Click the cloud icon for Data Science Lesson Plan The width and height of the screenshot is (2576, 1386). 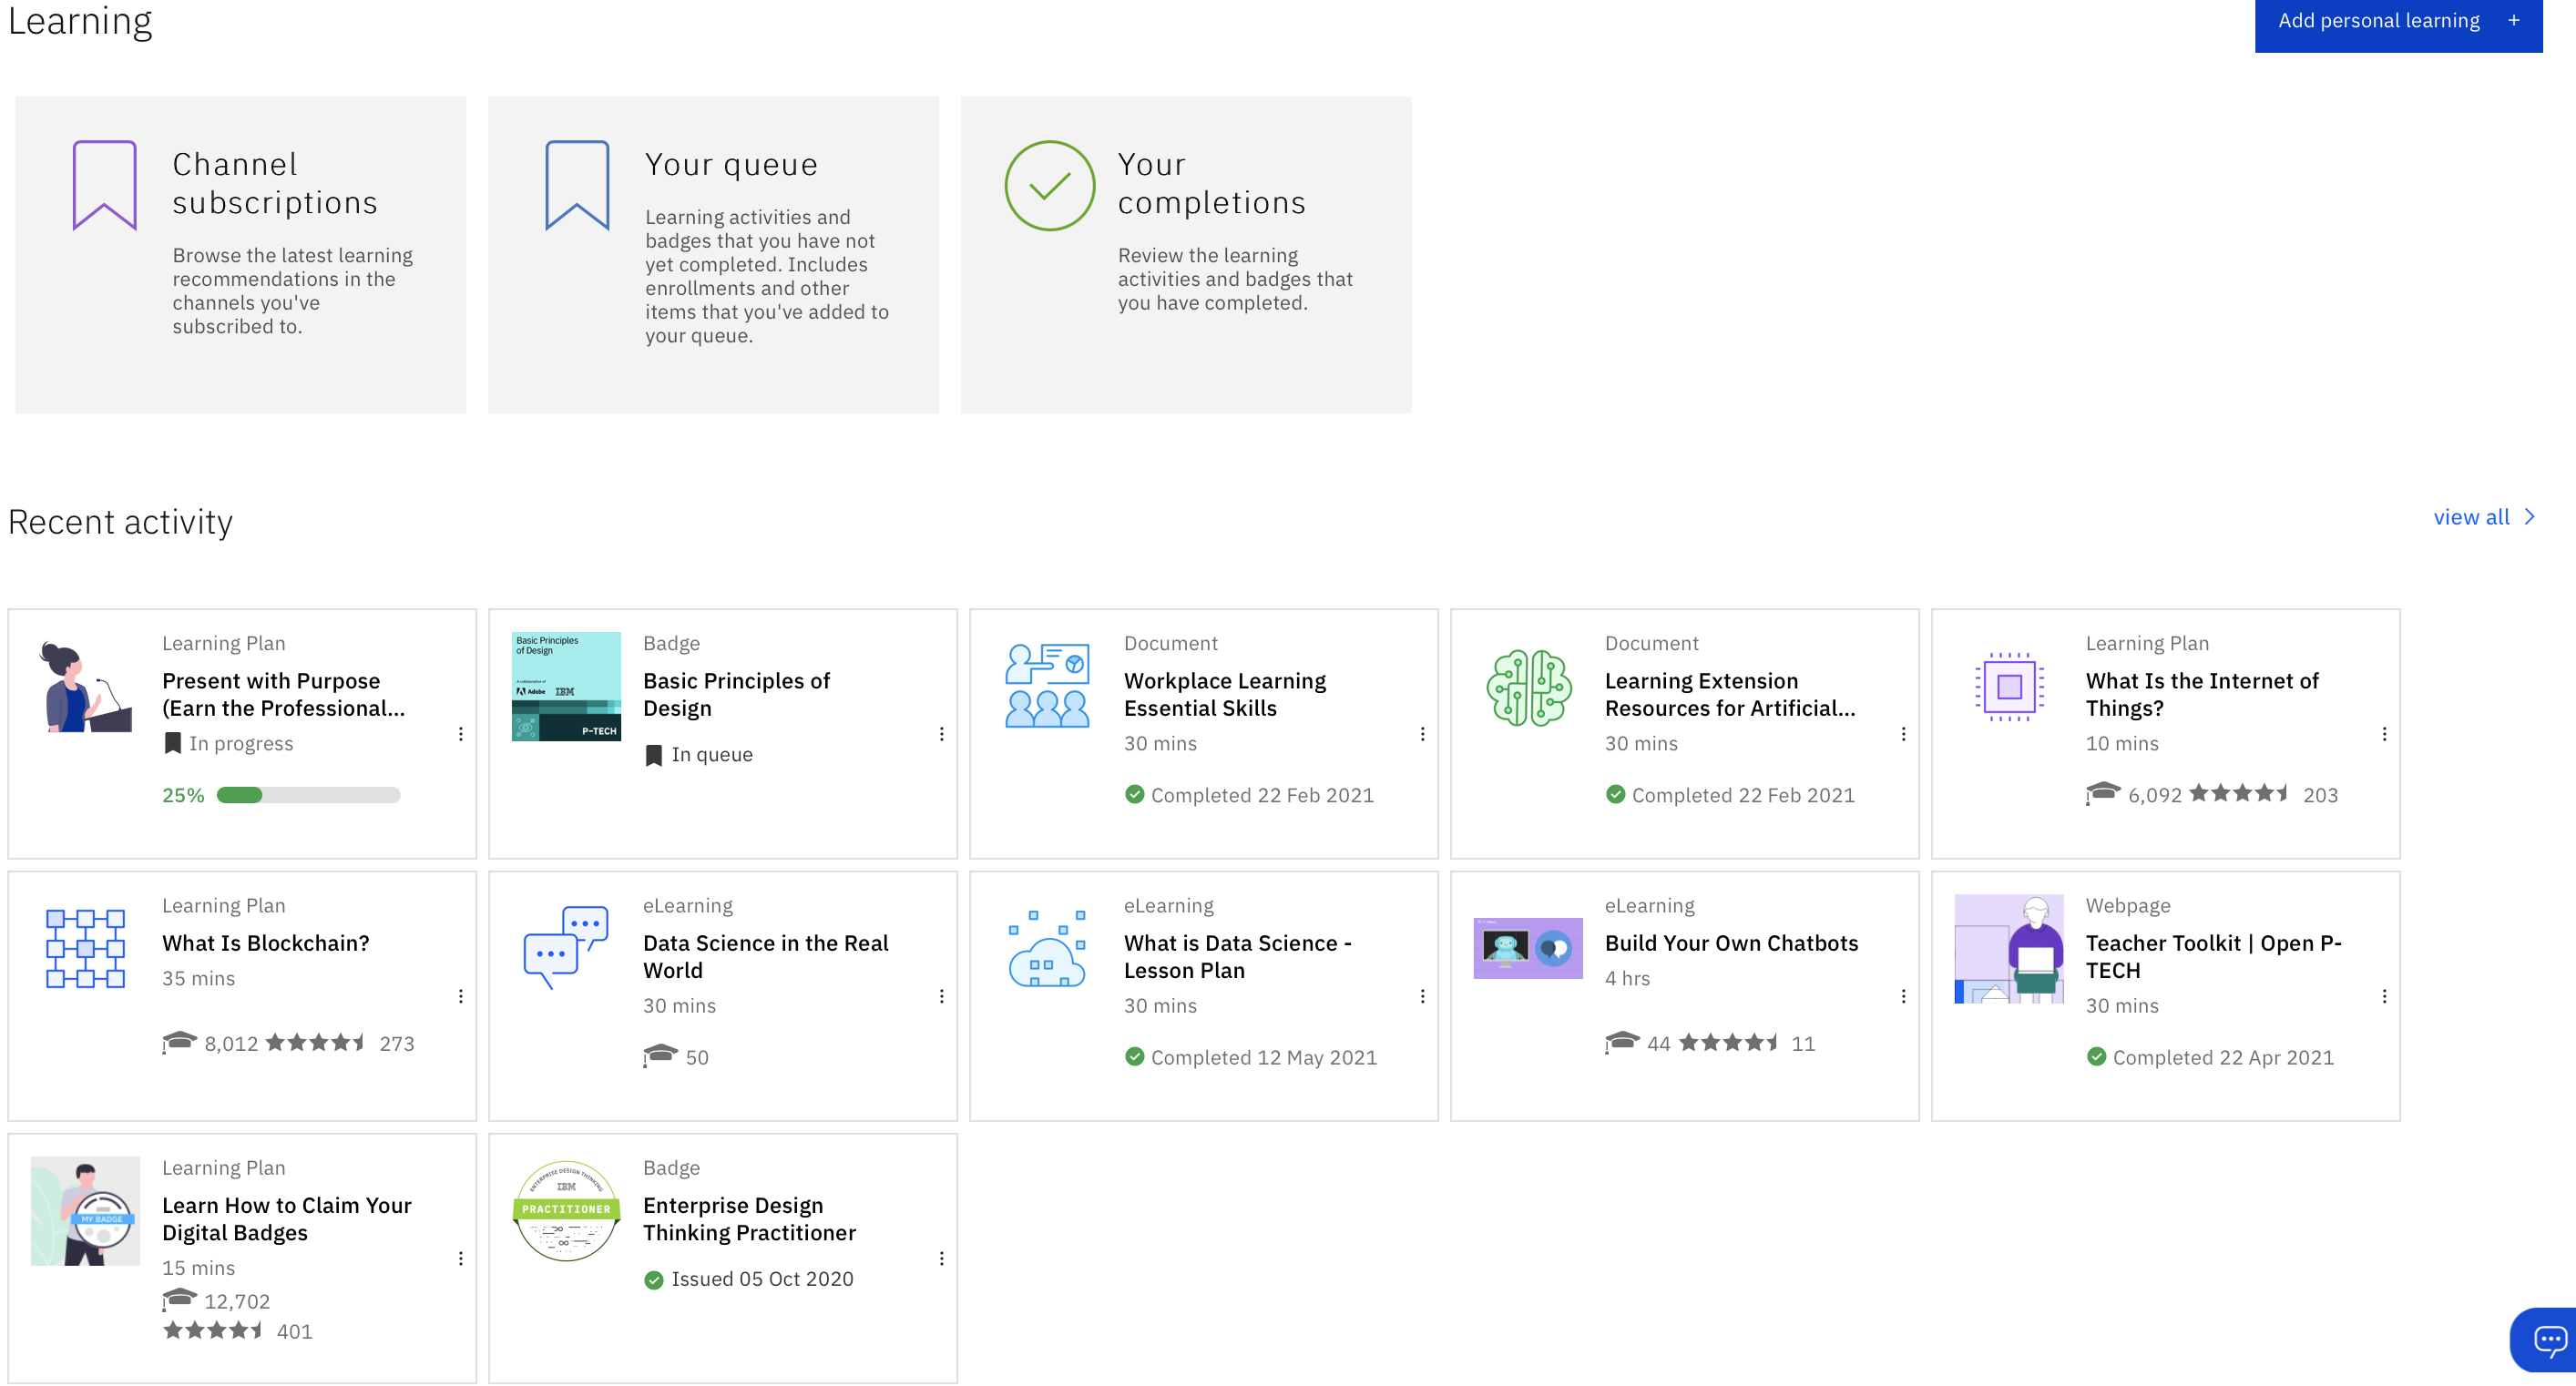point(1047,948)
